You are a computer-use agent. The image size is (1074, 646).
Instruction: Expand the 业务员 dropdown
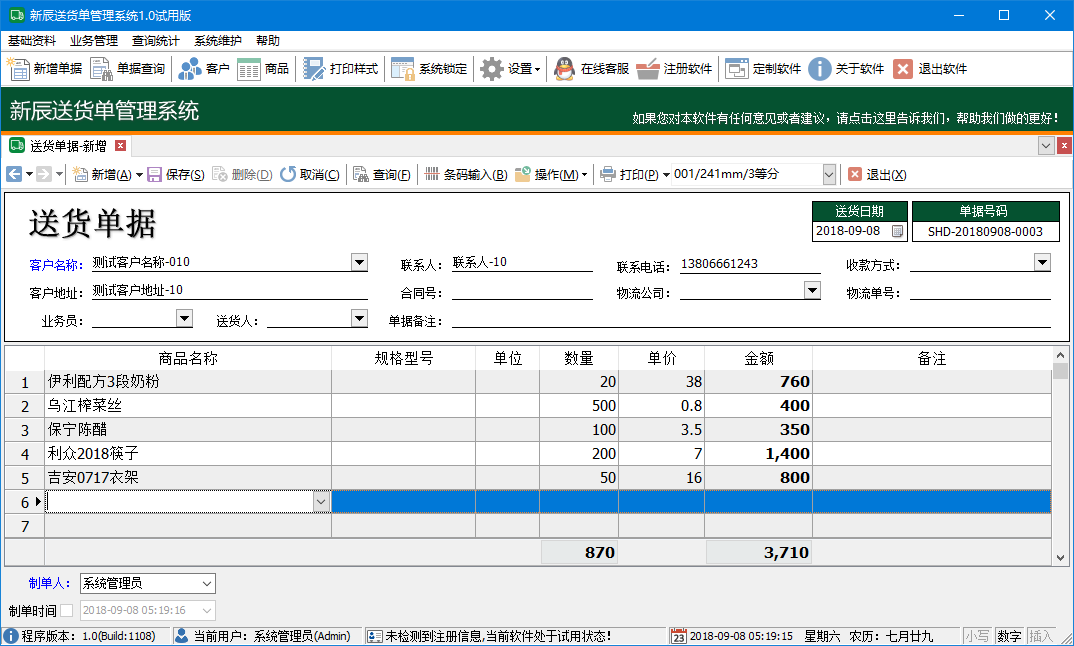pos(184,318)
